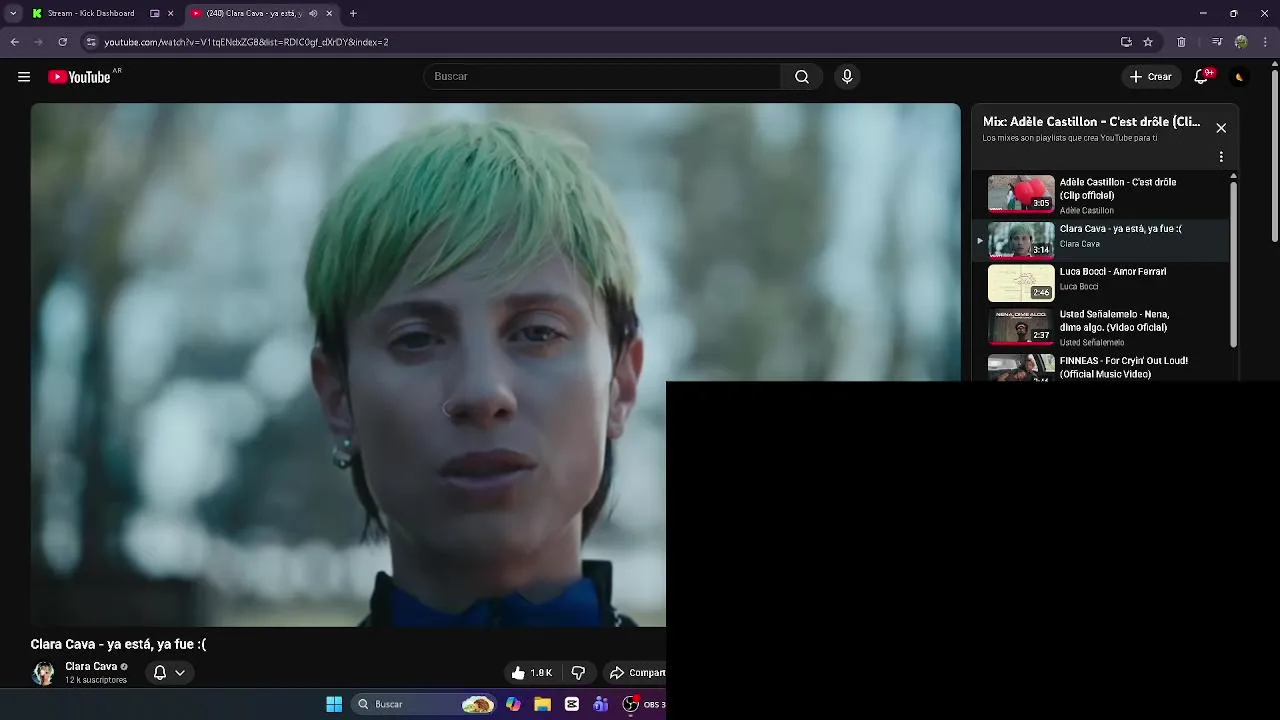Open the Windows Start menu
This screenshot has width=1280, height=720.
(x=334, y=704)
